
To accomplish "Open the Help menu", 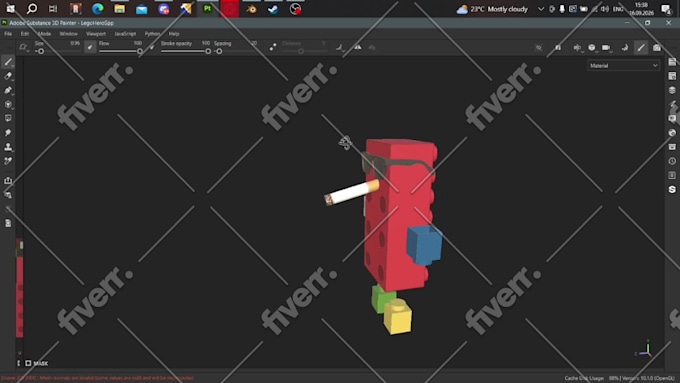I will coord(174,34).
